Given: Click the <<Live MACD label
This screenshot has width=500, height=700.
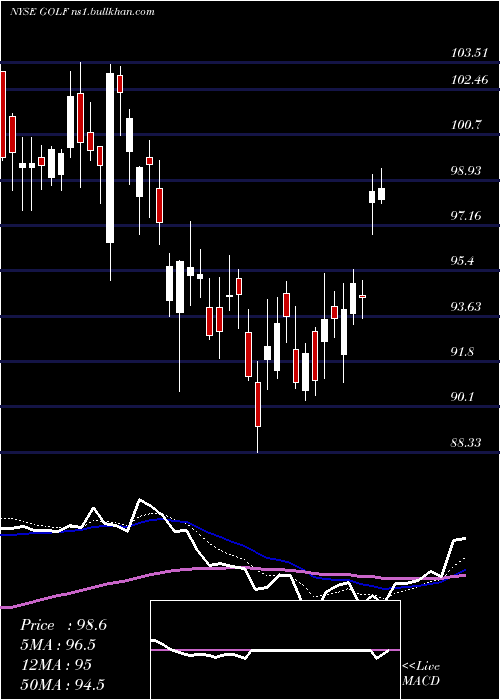Looking at the screenshot, I should [421, 674].
